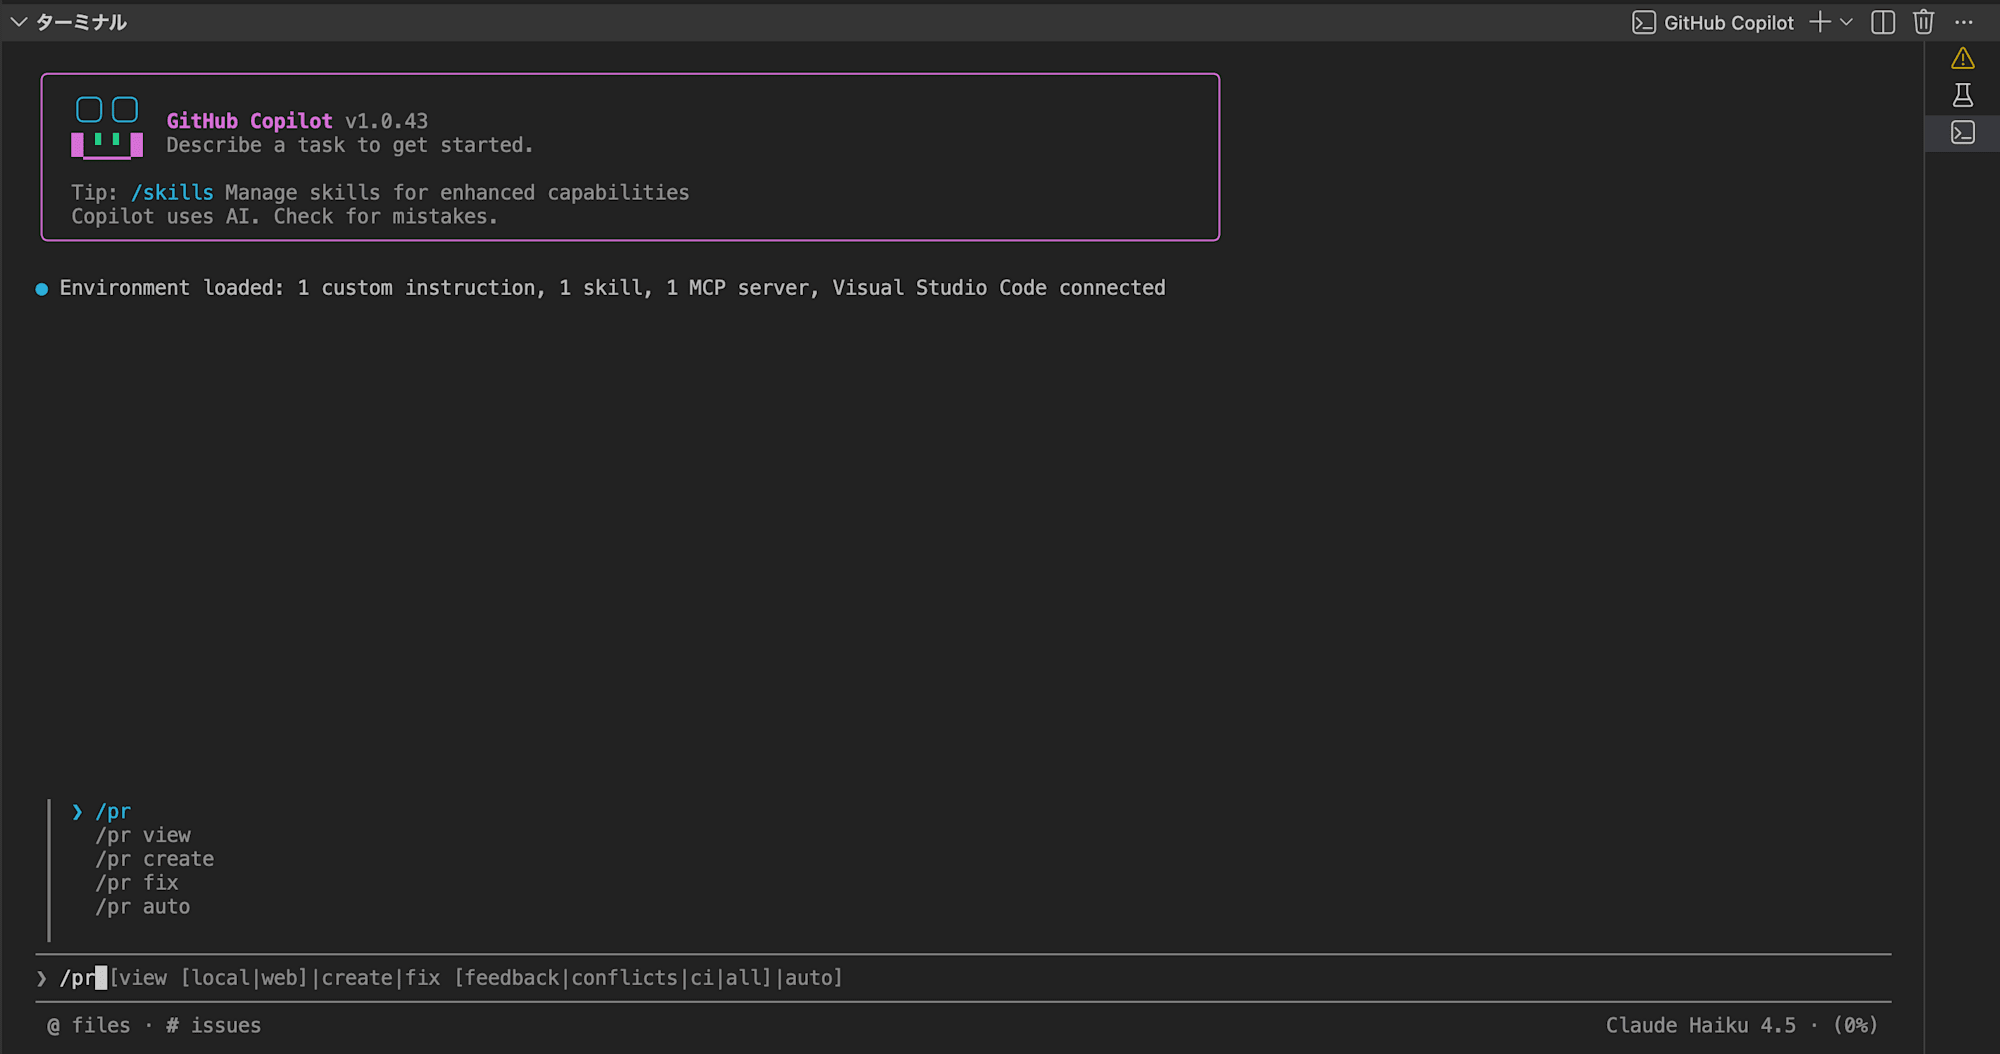Screen dimensions: 2000x1054
Task: Choose the /pr fix suggestion
Action: (137, 883)
